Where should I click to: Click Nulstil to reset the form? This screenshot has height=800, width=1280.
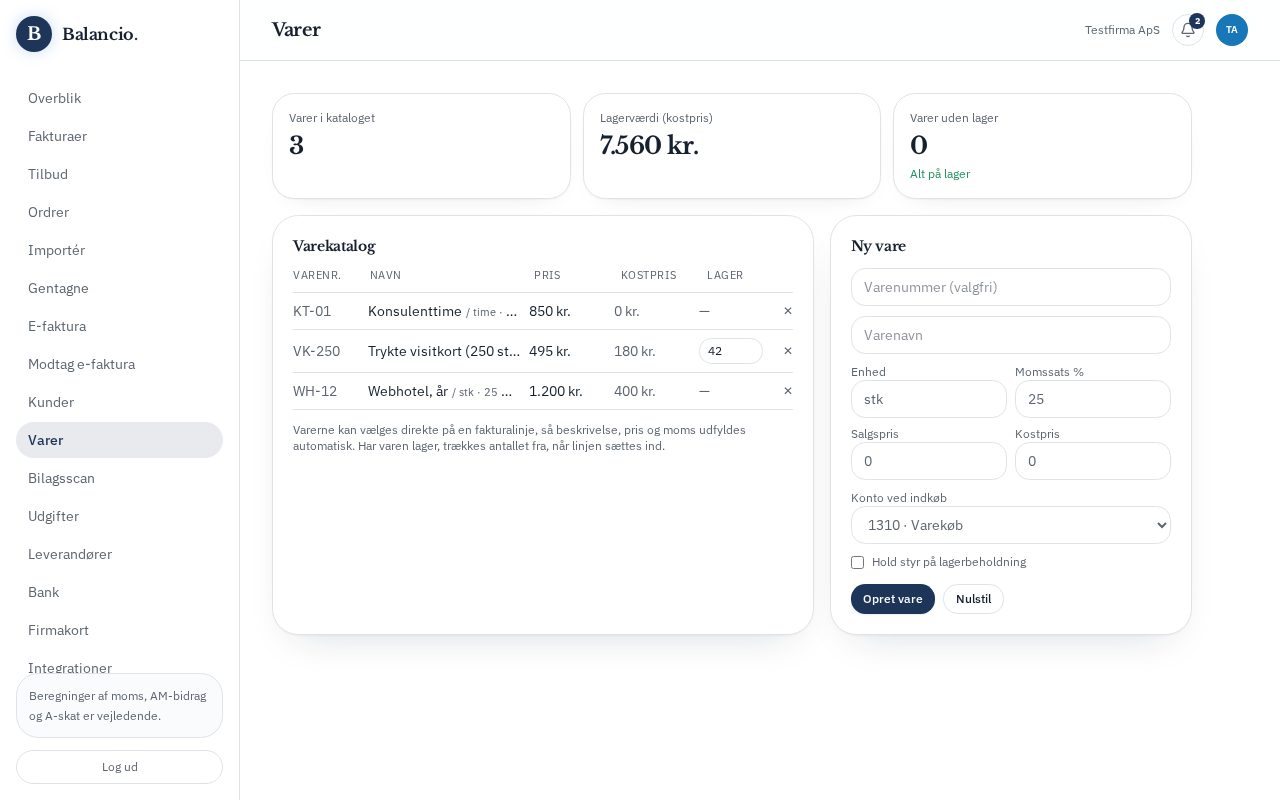973,599
